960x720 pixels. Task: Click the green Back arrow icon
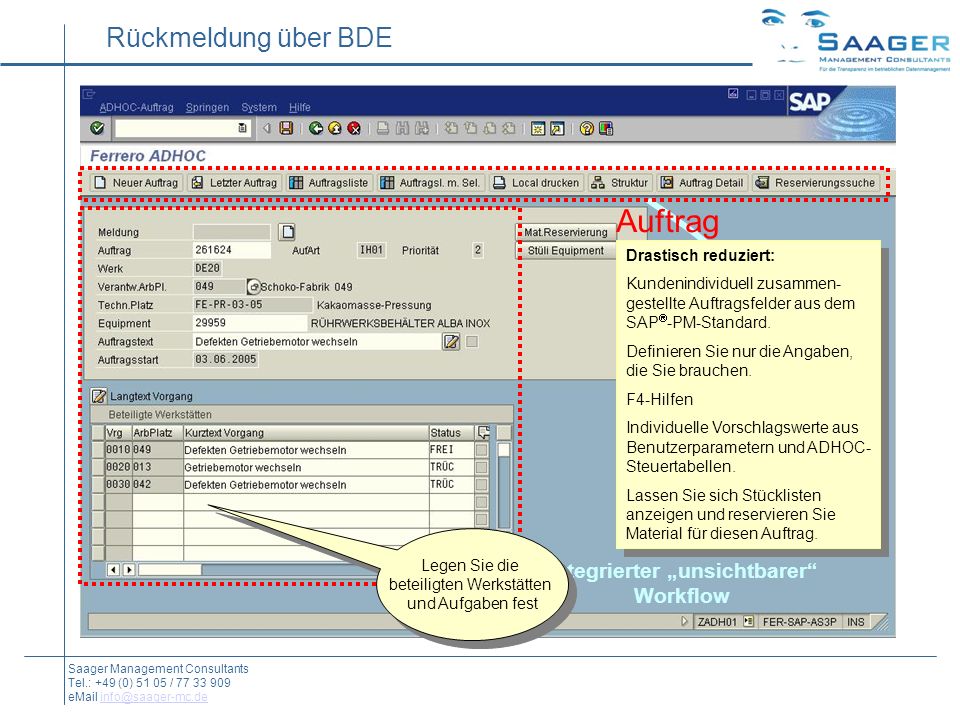point(316,128)
